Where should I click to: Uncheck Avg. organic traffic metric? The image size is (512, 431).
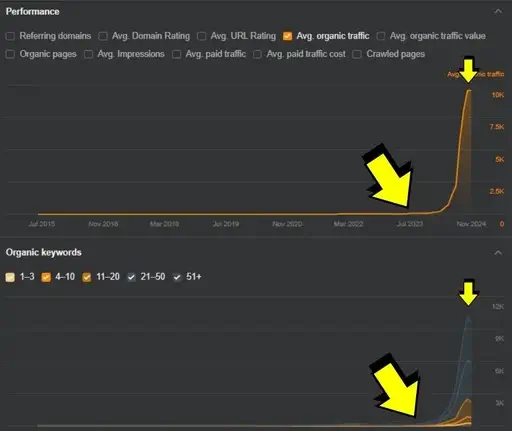[x=287, y=36]
